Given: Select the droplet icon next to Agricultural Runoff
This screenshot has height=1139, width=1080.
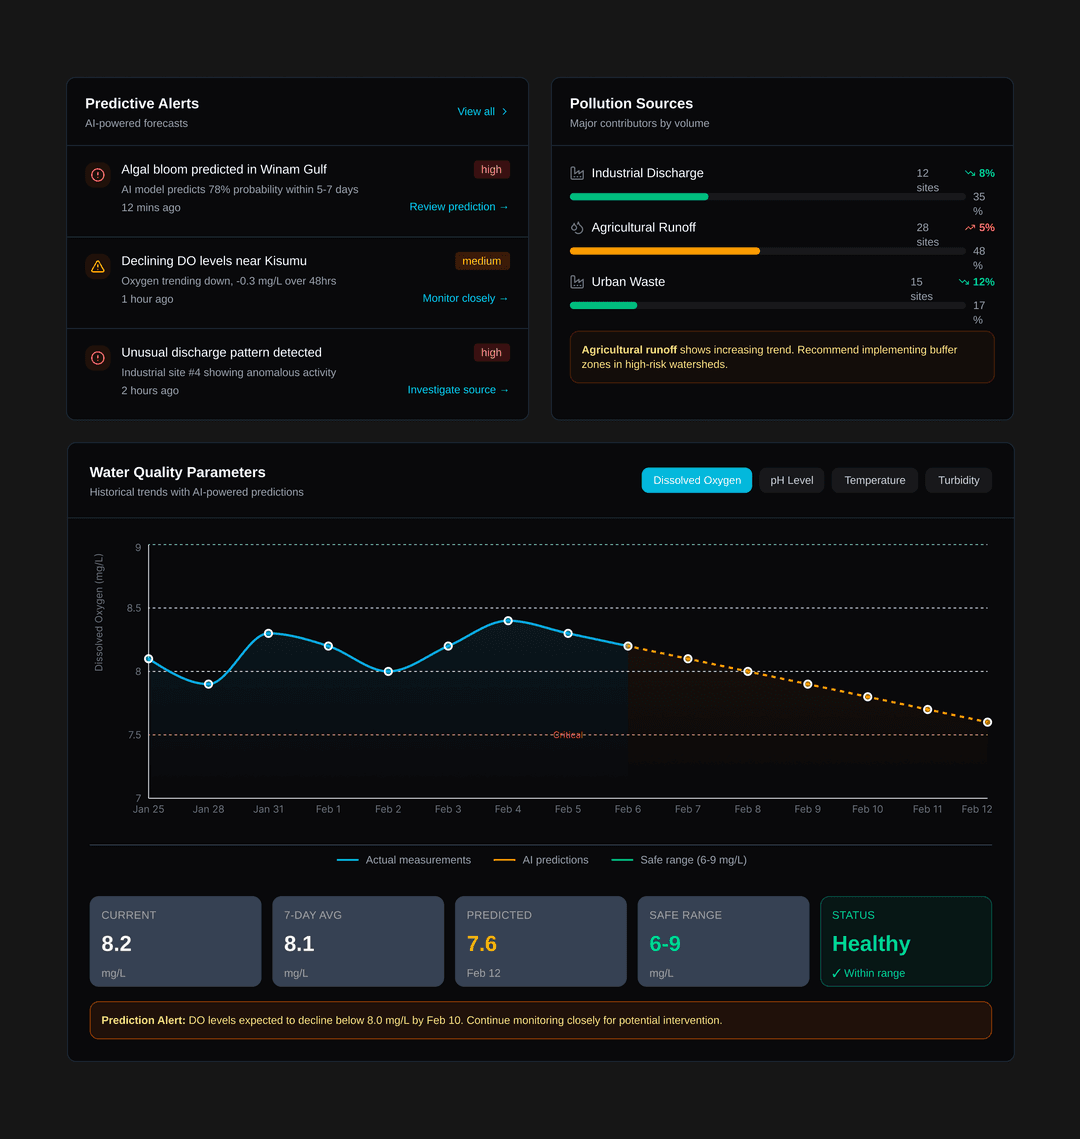Looking at the screenshot, I should pos(578,227).
